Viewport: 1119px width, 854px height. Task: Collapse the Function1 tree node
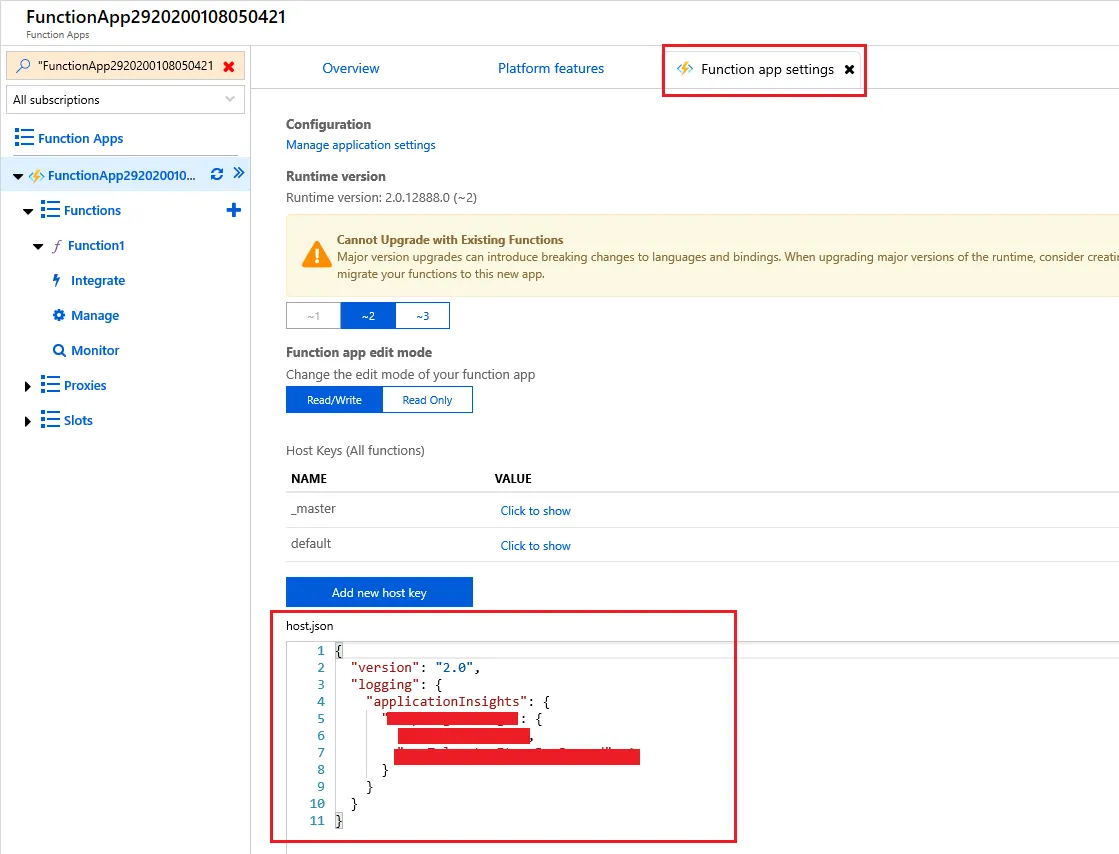[x=39, y=246]
